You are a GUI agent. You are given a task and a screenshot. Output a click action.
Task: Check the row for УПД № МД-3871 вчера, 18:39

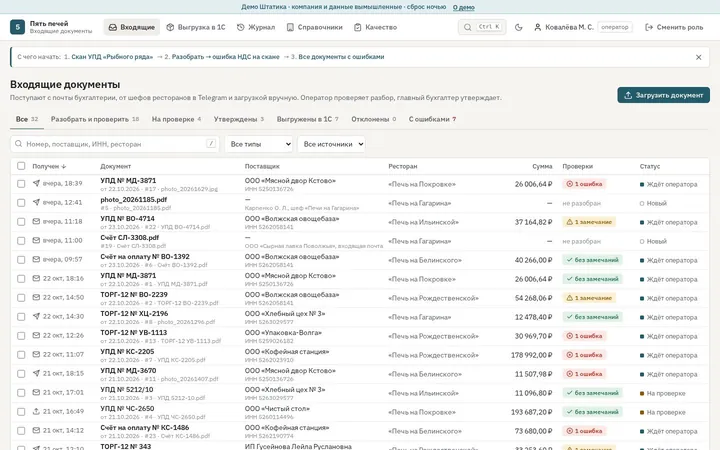point(21,184)
